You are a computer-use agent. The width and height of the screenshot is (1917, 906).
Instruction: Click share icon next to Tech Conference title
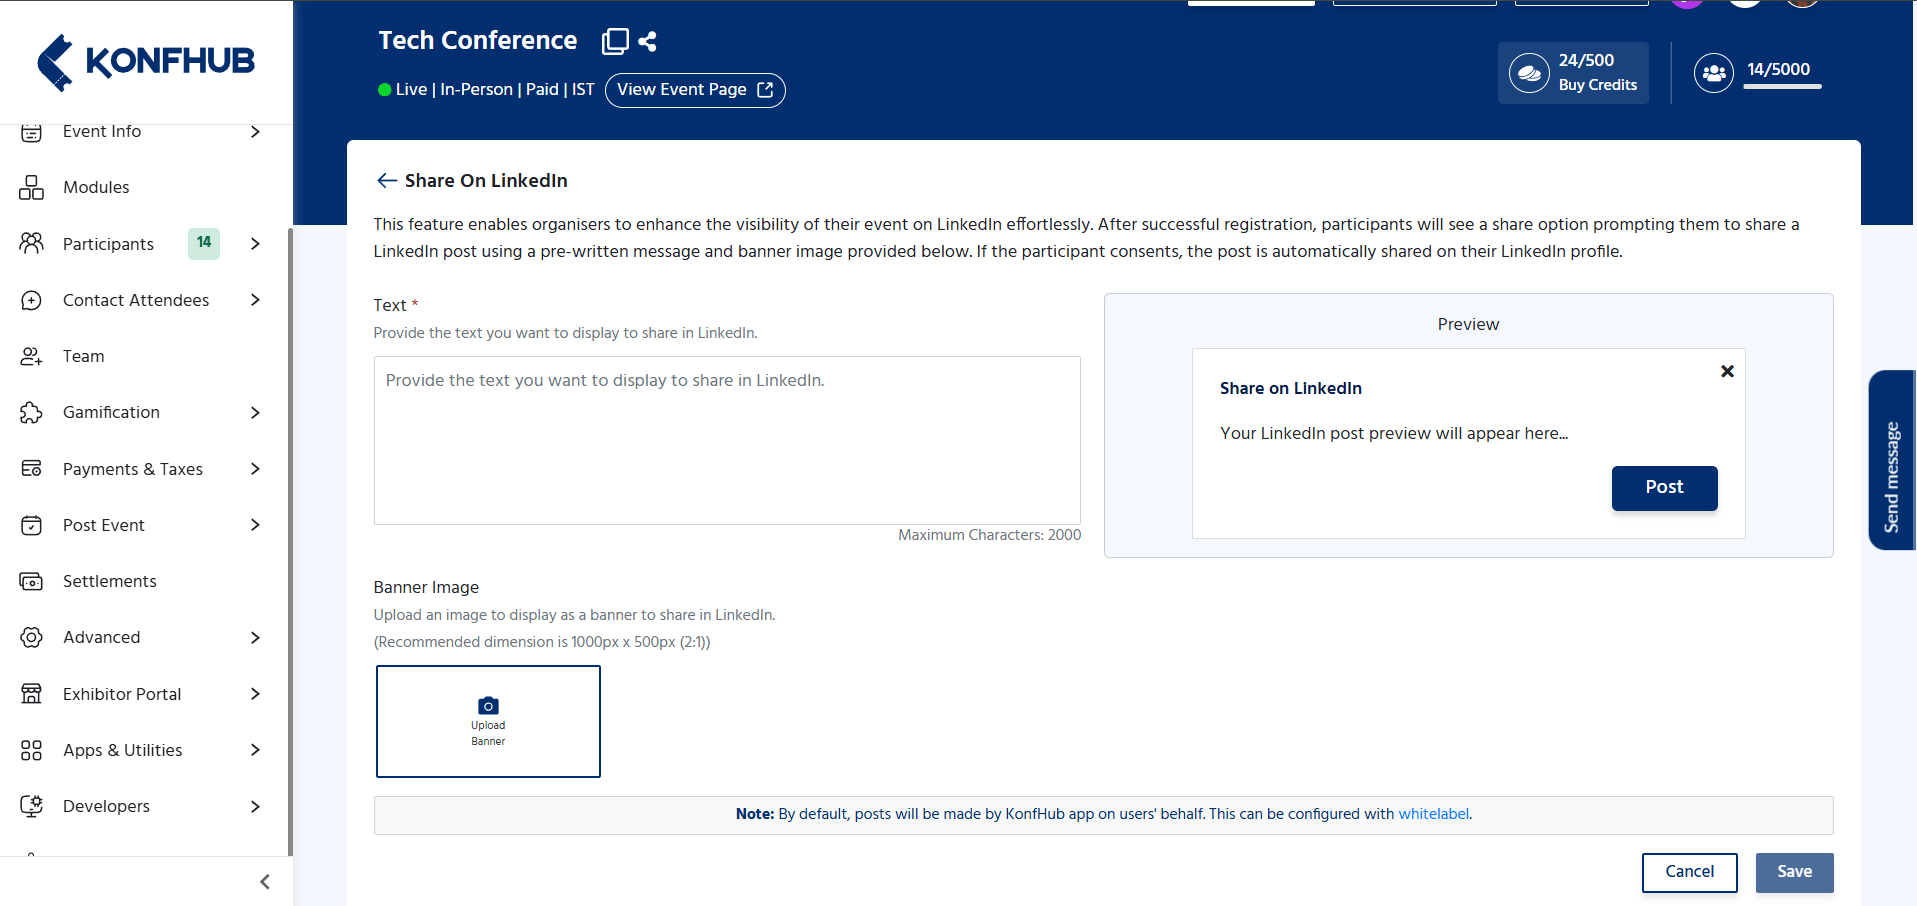[648, 41]
